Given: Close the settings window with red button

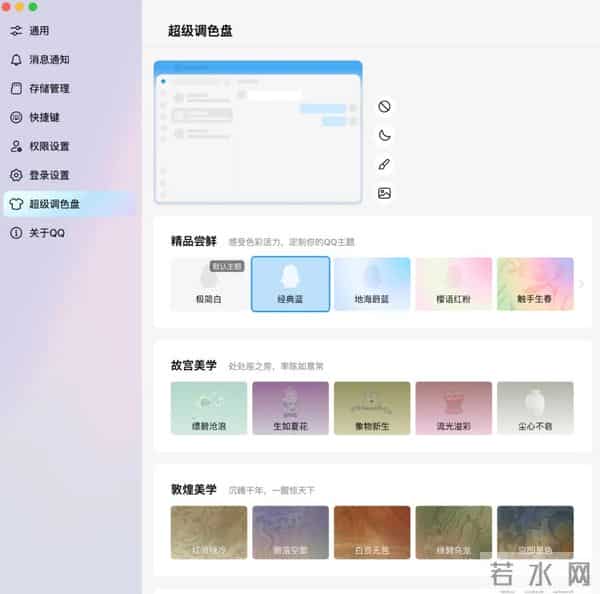Looking at the screenshot, I should (x=6, y=7).
